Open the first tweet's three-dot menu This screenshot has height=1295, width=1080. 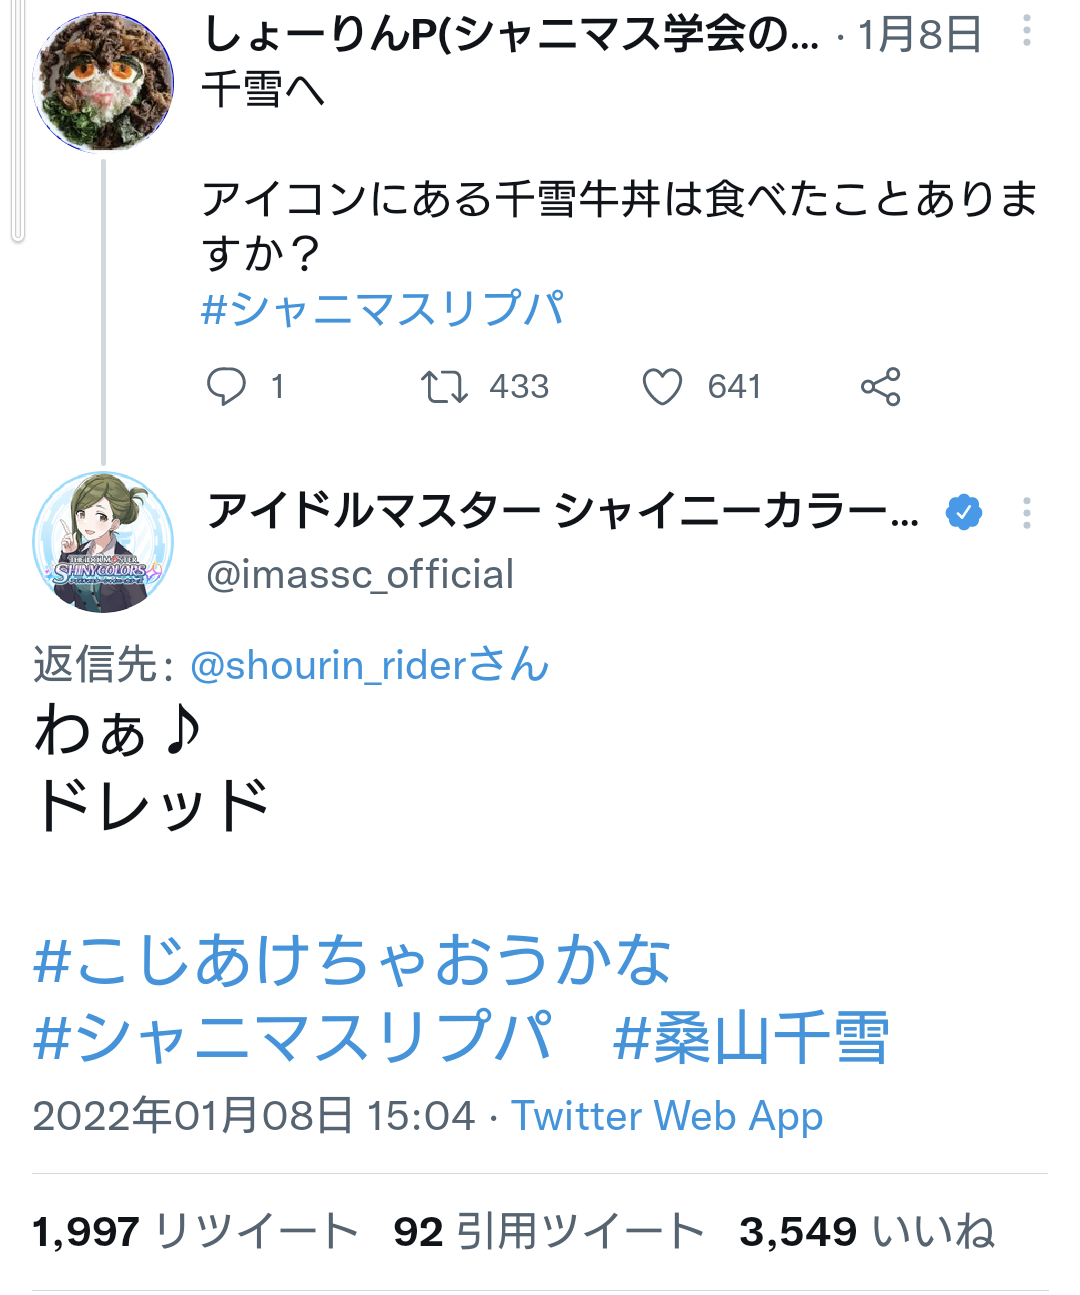[x=1026, y=32]
